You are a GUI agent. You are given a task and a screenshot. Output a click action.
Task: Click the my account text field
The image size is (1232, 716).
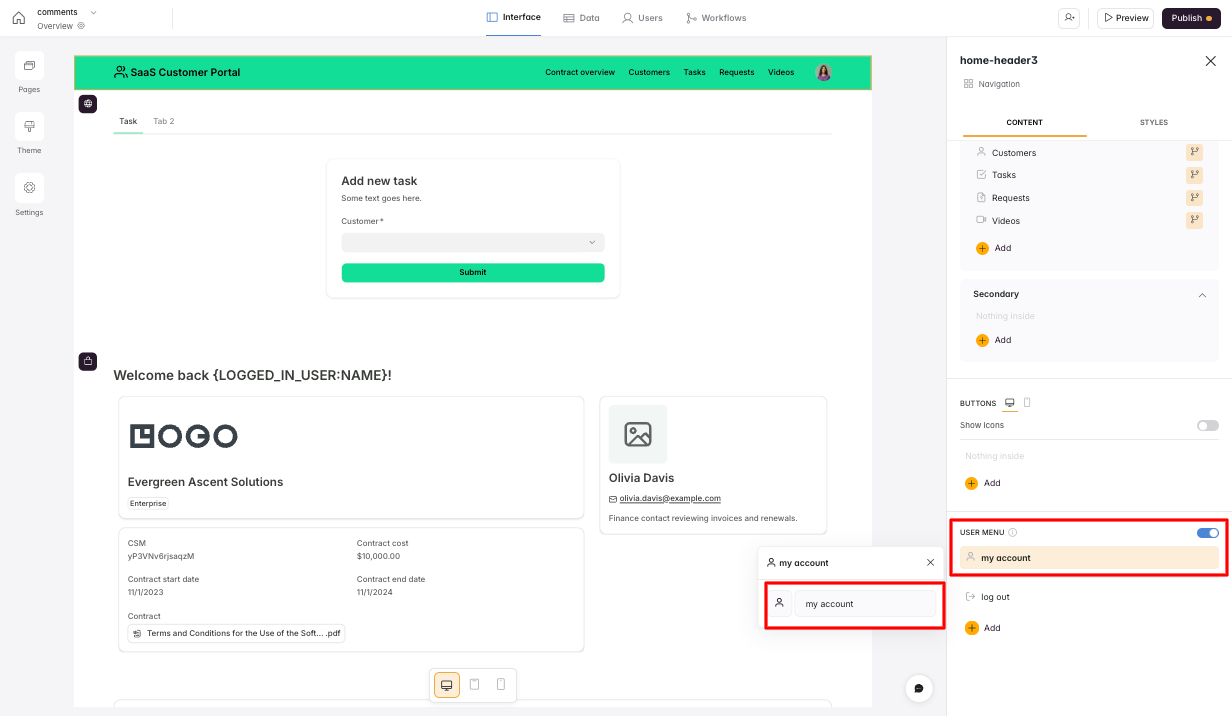click(865, 604)
